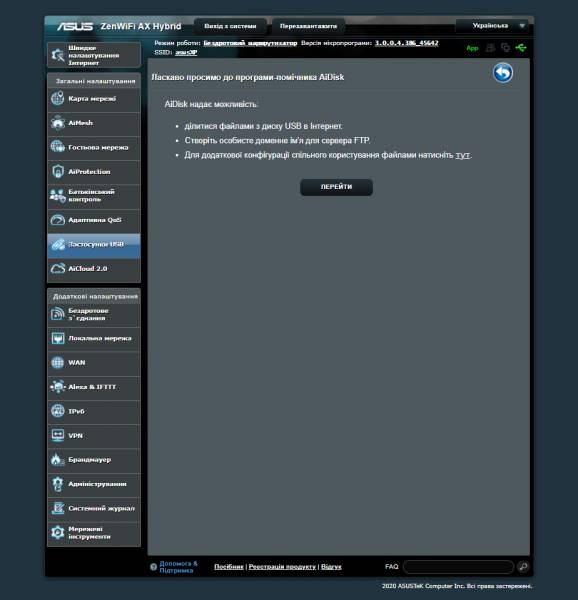Open Системний журнал menu item

(x=94, y=508)
